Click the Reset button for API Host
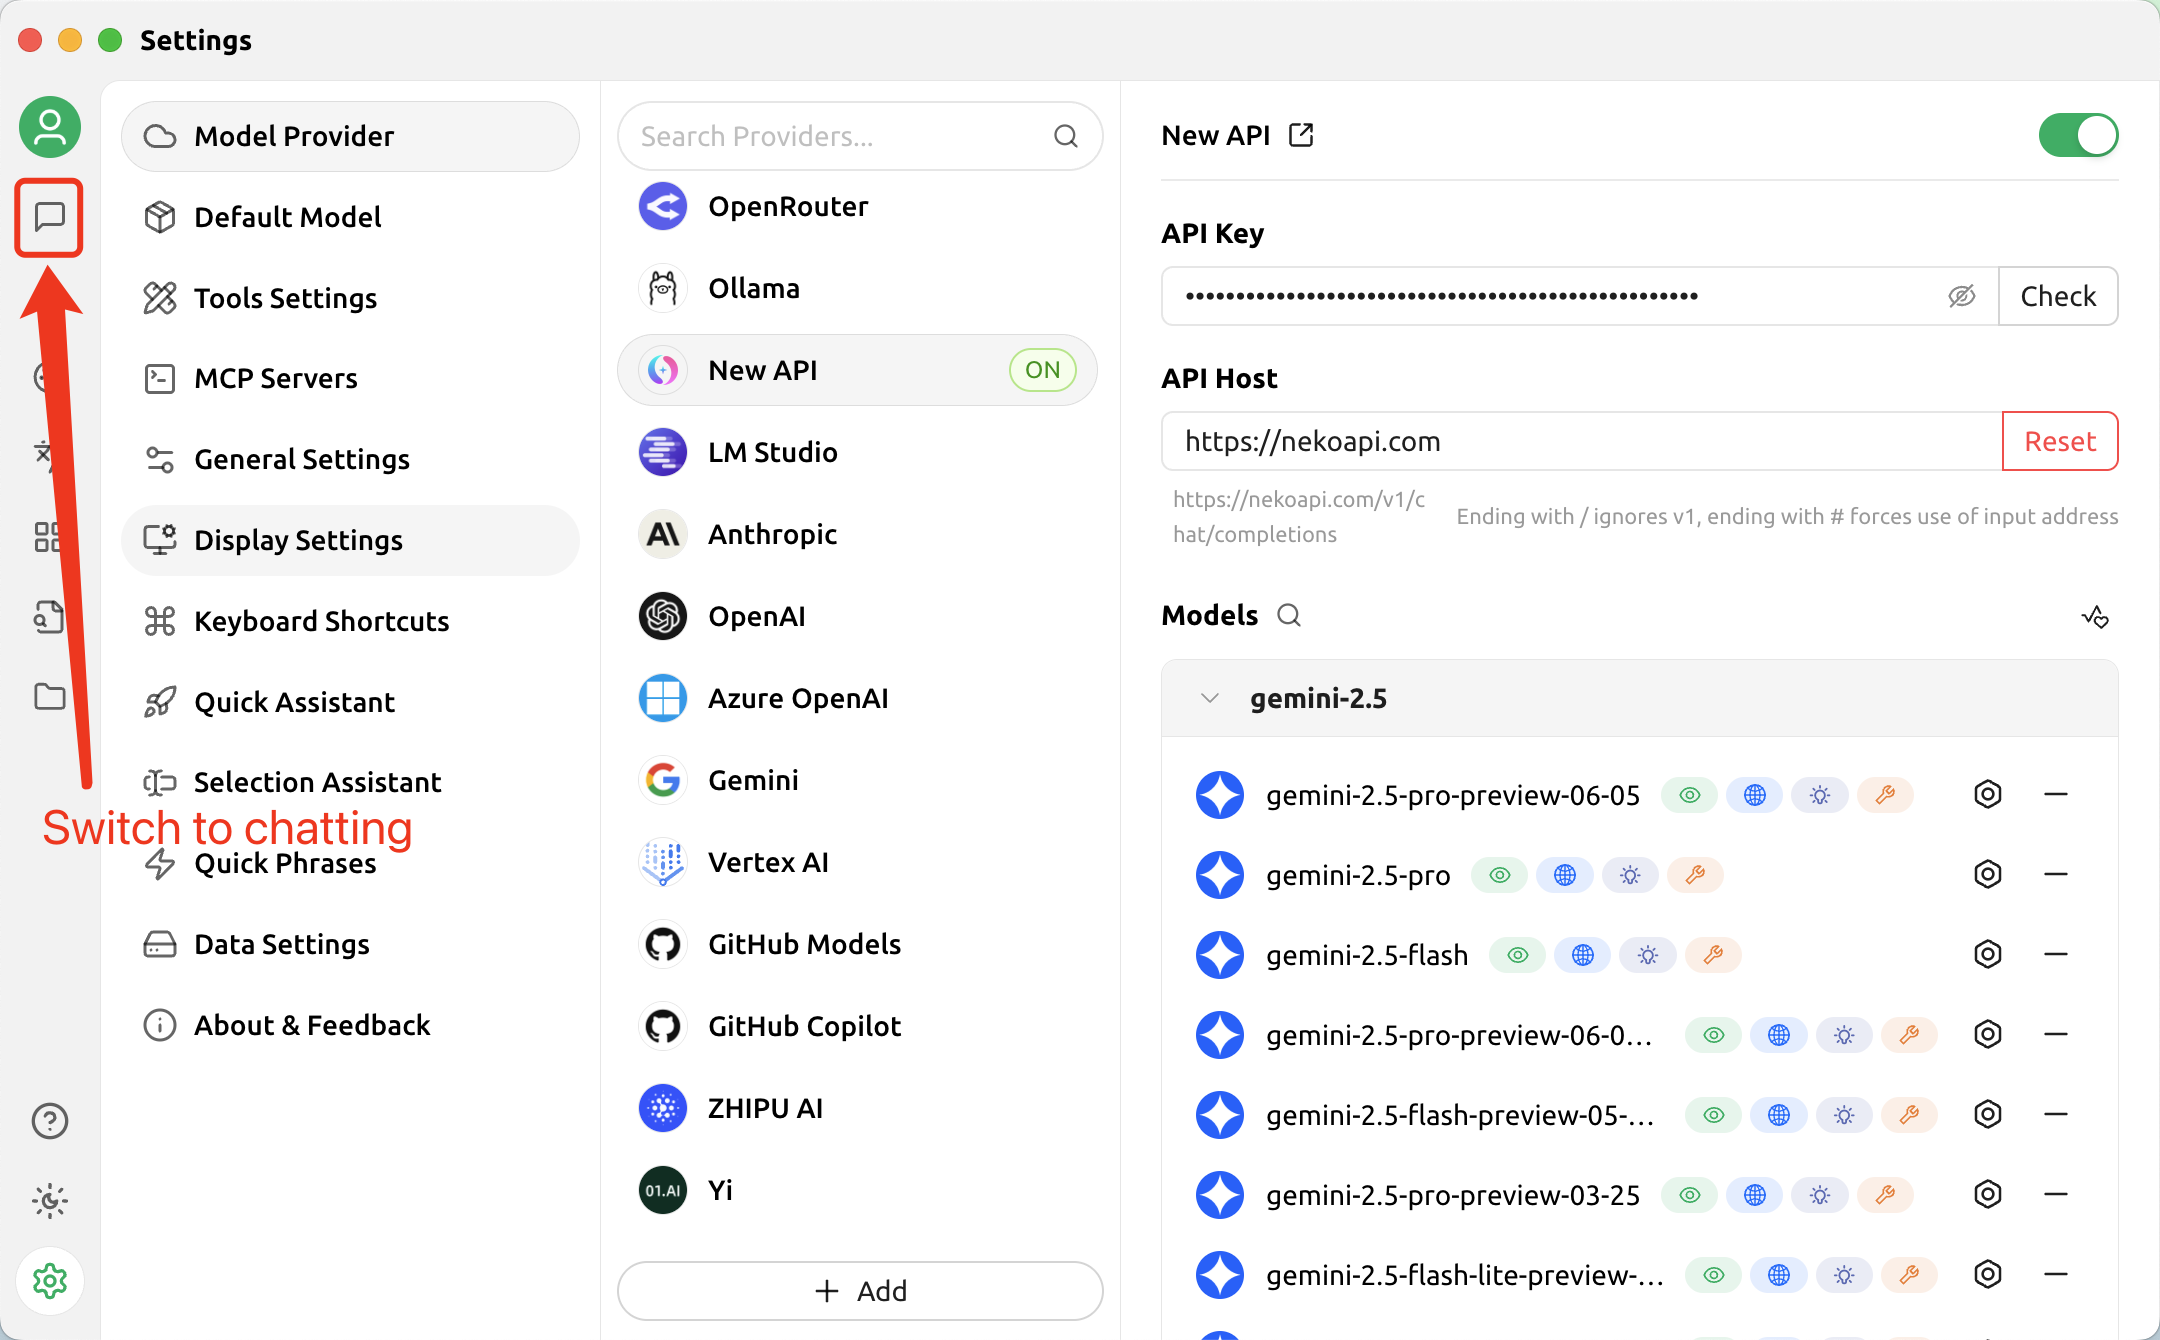The width and height of the screenshot is (2160, 1340). [2059, 441]
